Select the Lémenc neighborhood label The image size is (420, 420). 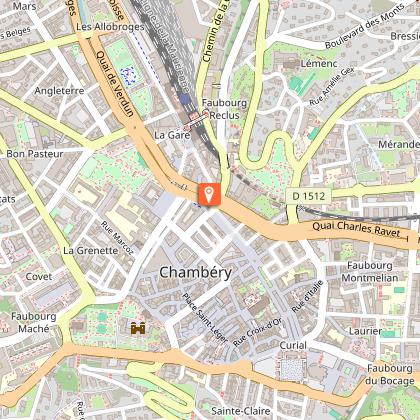coord(319,63)
